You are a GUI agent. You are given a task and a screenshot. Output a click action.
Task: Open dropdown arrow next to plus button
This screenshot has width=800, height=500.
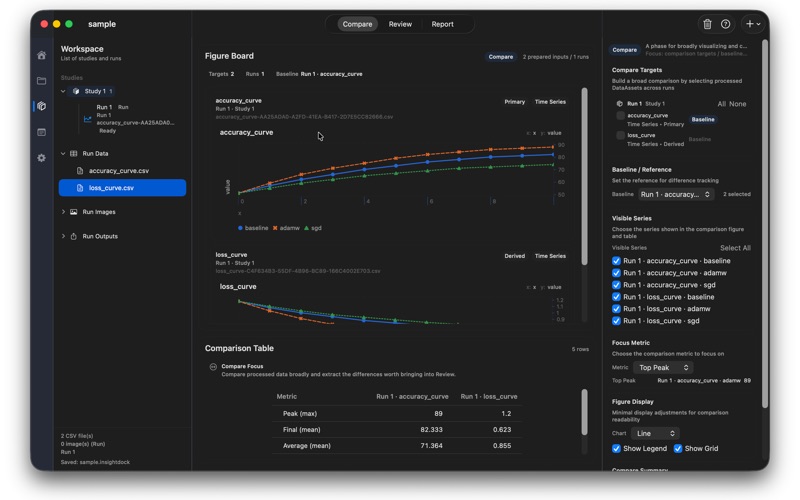[x=759, y=24]
